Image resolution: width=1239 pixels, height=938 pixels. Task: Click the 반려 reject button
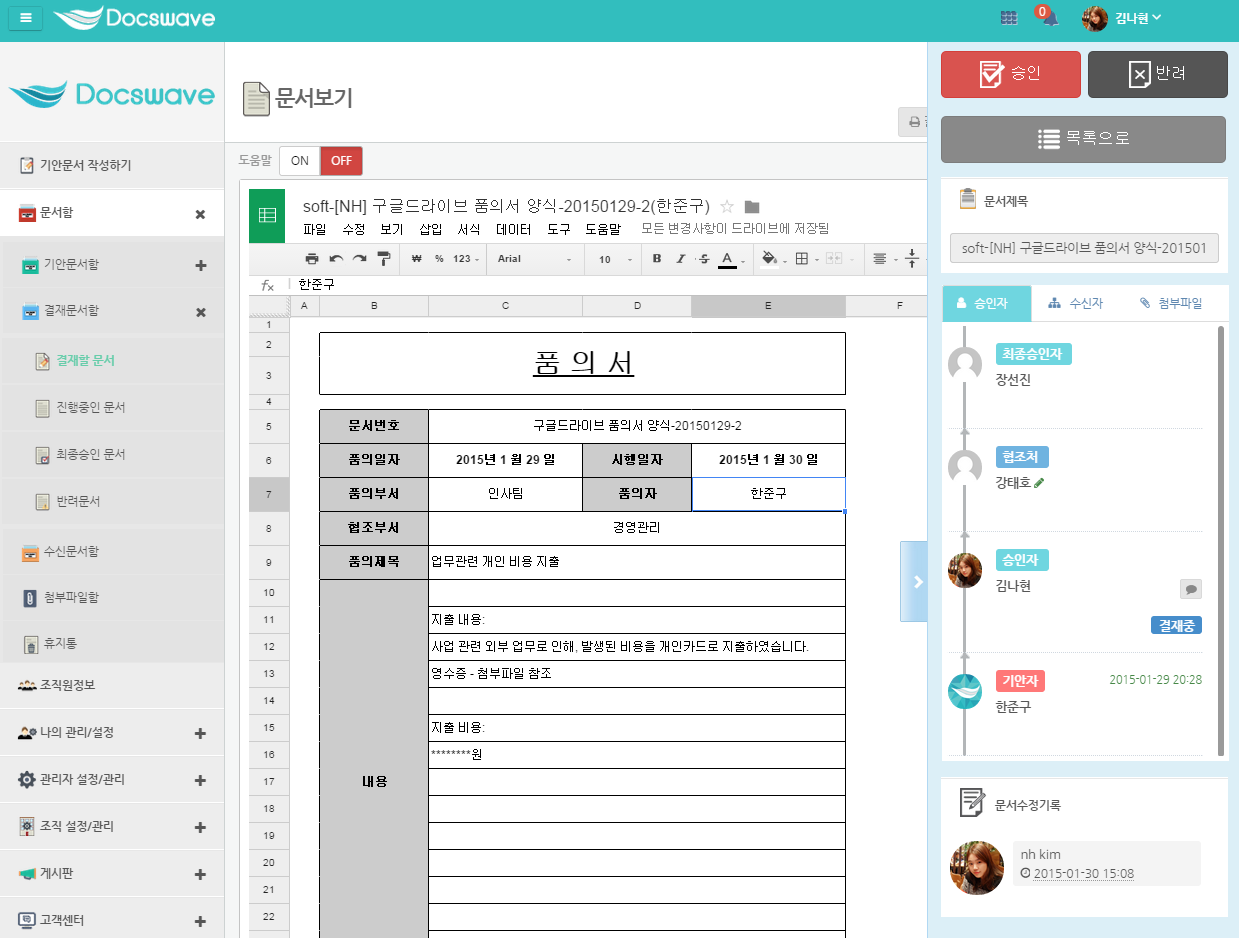point(1157,74)
